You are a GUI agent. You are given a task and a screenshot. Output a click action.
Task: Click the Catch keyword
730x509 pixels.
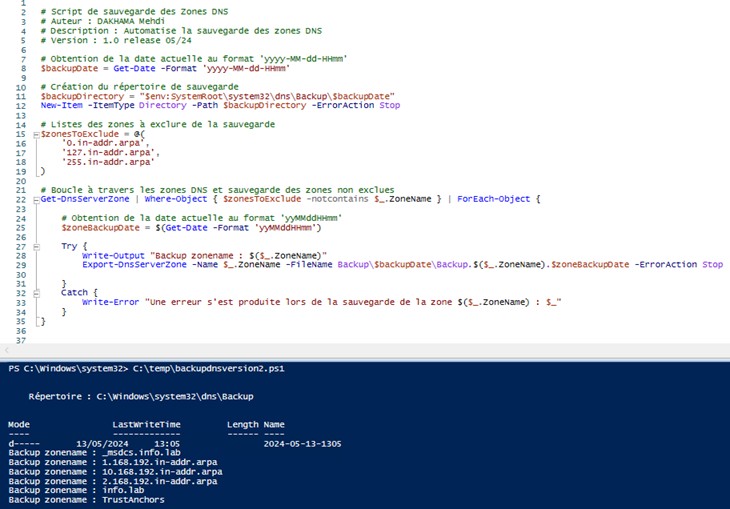tap(74, 292)
